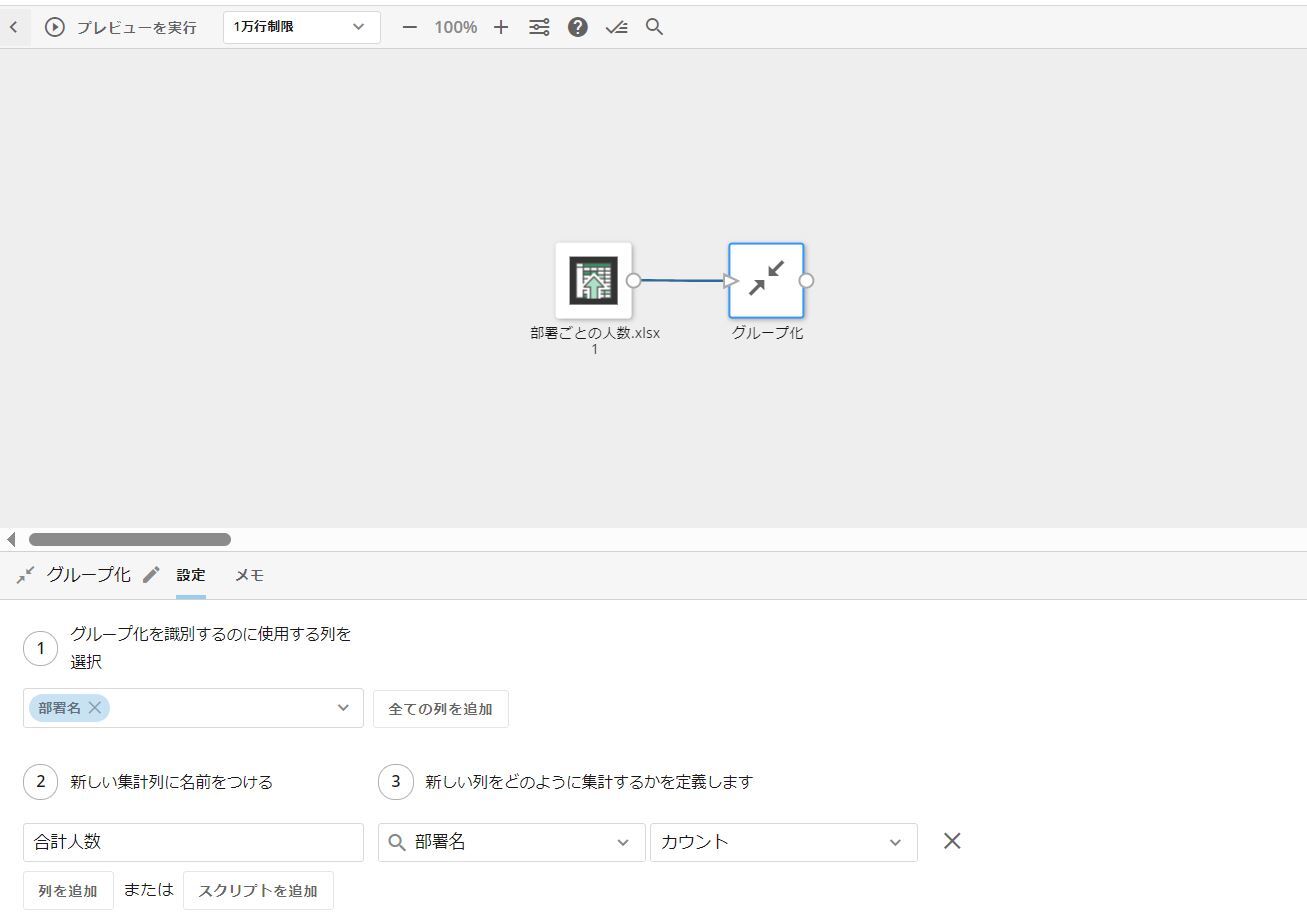Remove the 部署名 tag from grouping columns
The height and width of the screenshot is (916, 1307).
[x=95, y=708]
